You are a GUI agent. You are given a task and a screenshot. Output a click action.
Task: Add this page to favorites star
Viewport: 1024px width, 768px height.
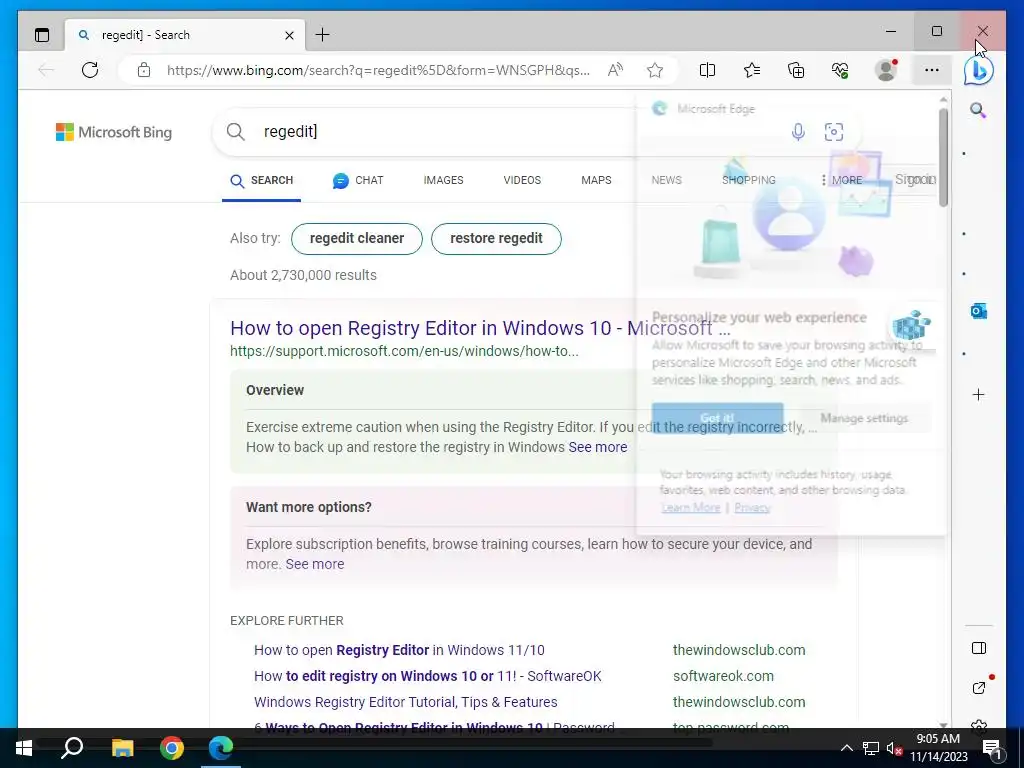(655, 70)
